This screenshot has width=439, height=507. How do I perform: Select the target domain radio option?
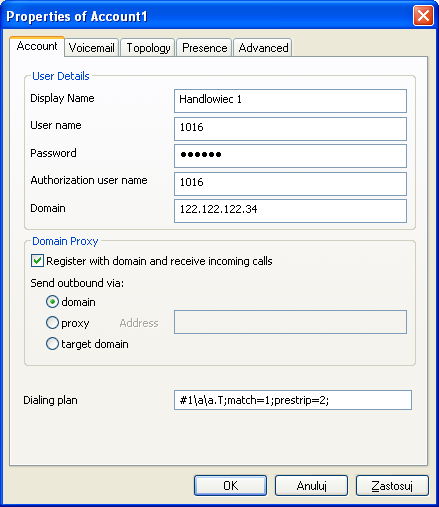(x=52, y=344)
